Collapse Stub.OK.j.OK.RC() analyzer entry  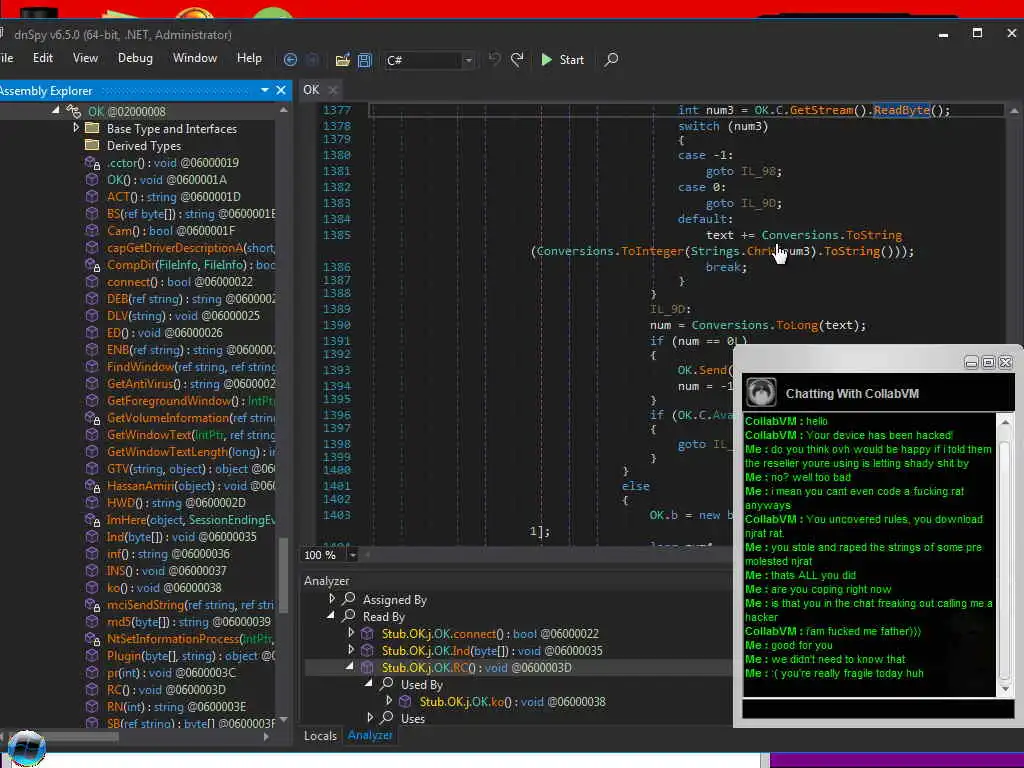[349, 667]
